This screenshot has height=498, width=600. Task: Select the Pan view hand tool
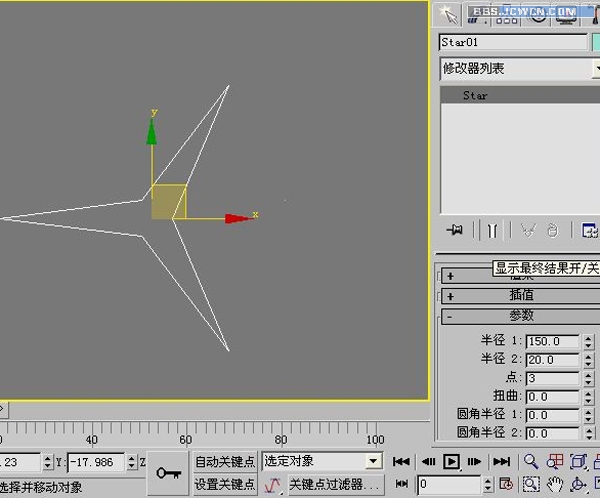pos(555,484)
